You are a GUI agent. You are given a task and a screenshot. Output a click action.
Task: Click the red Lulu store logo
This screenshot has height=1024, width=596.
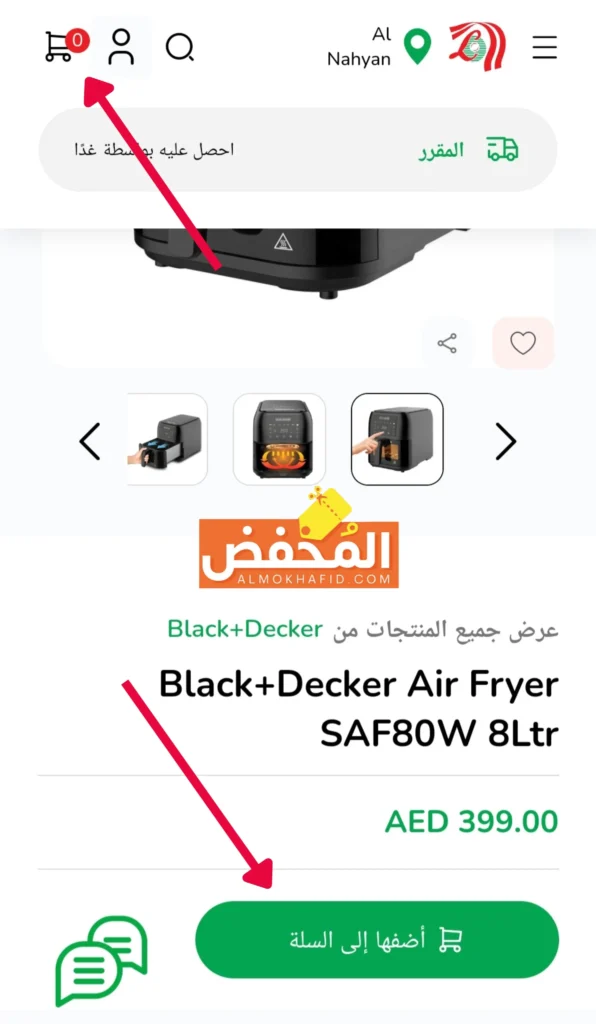pos(477,46)
